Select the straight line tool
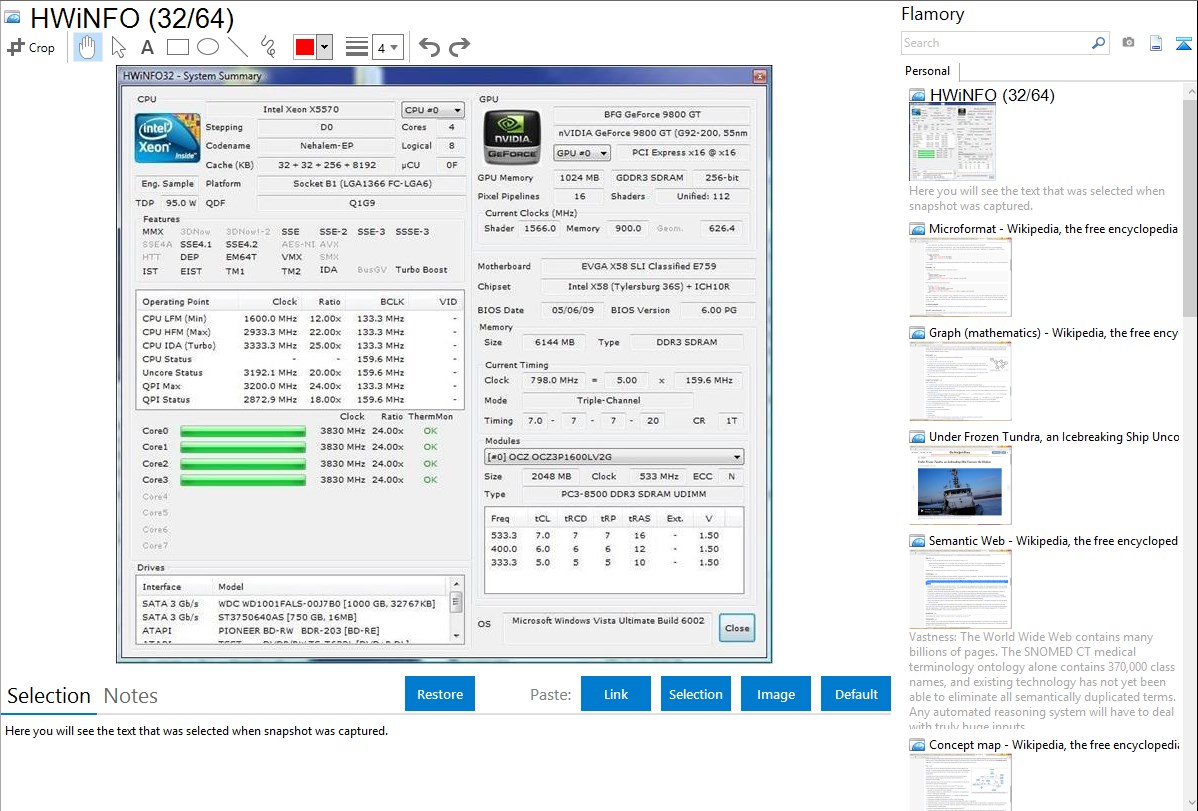The height and width of the screenshot is (811, 1198). coord(237,47)
